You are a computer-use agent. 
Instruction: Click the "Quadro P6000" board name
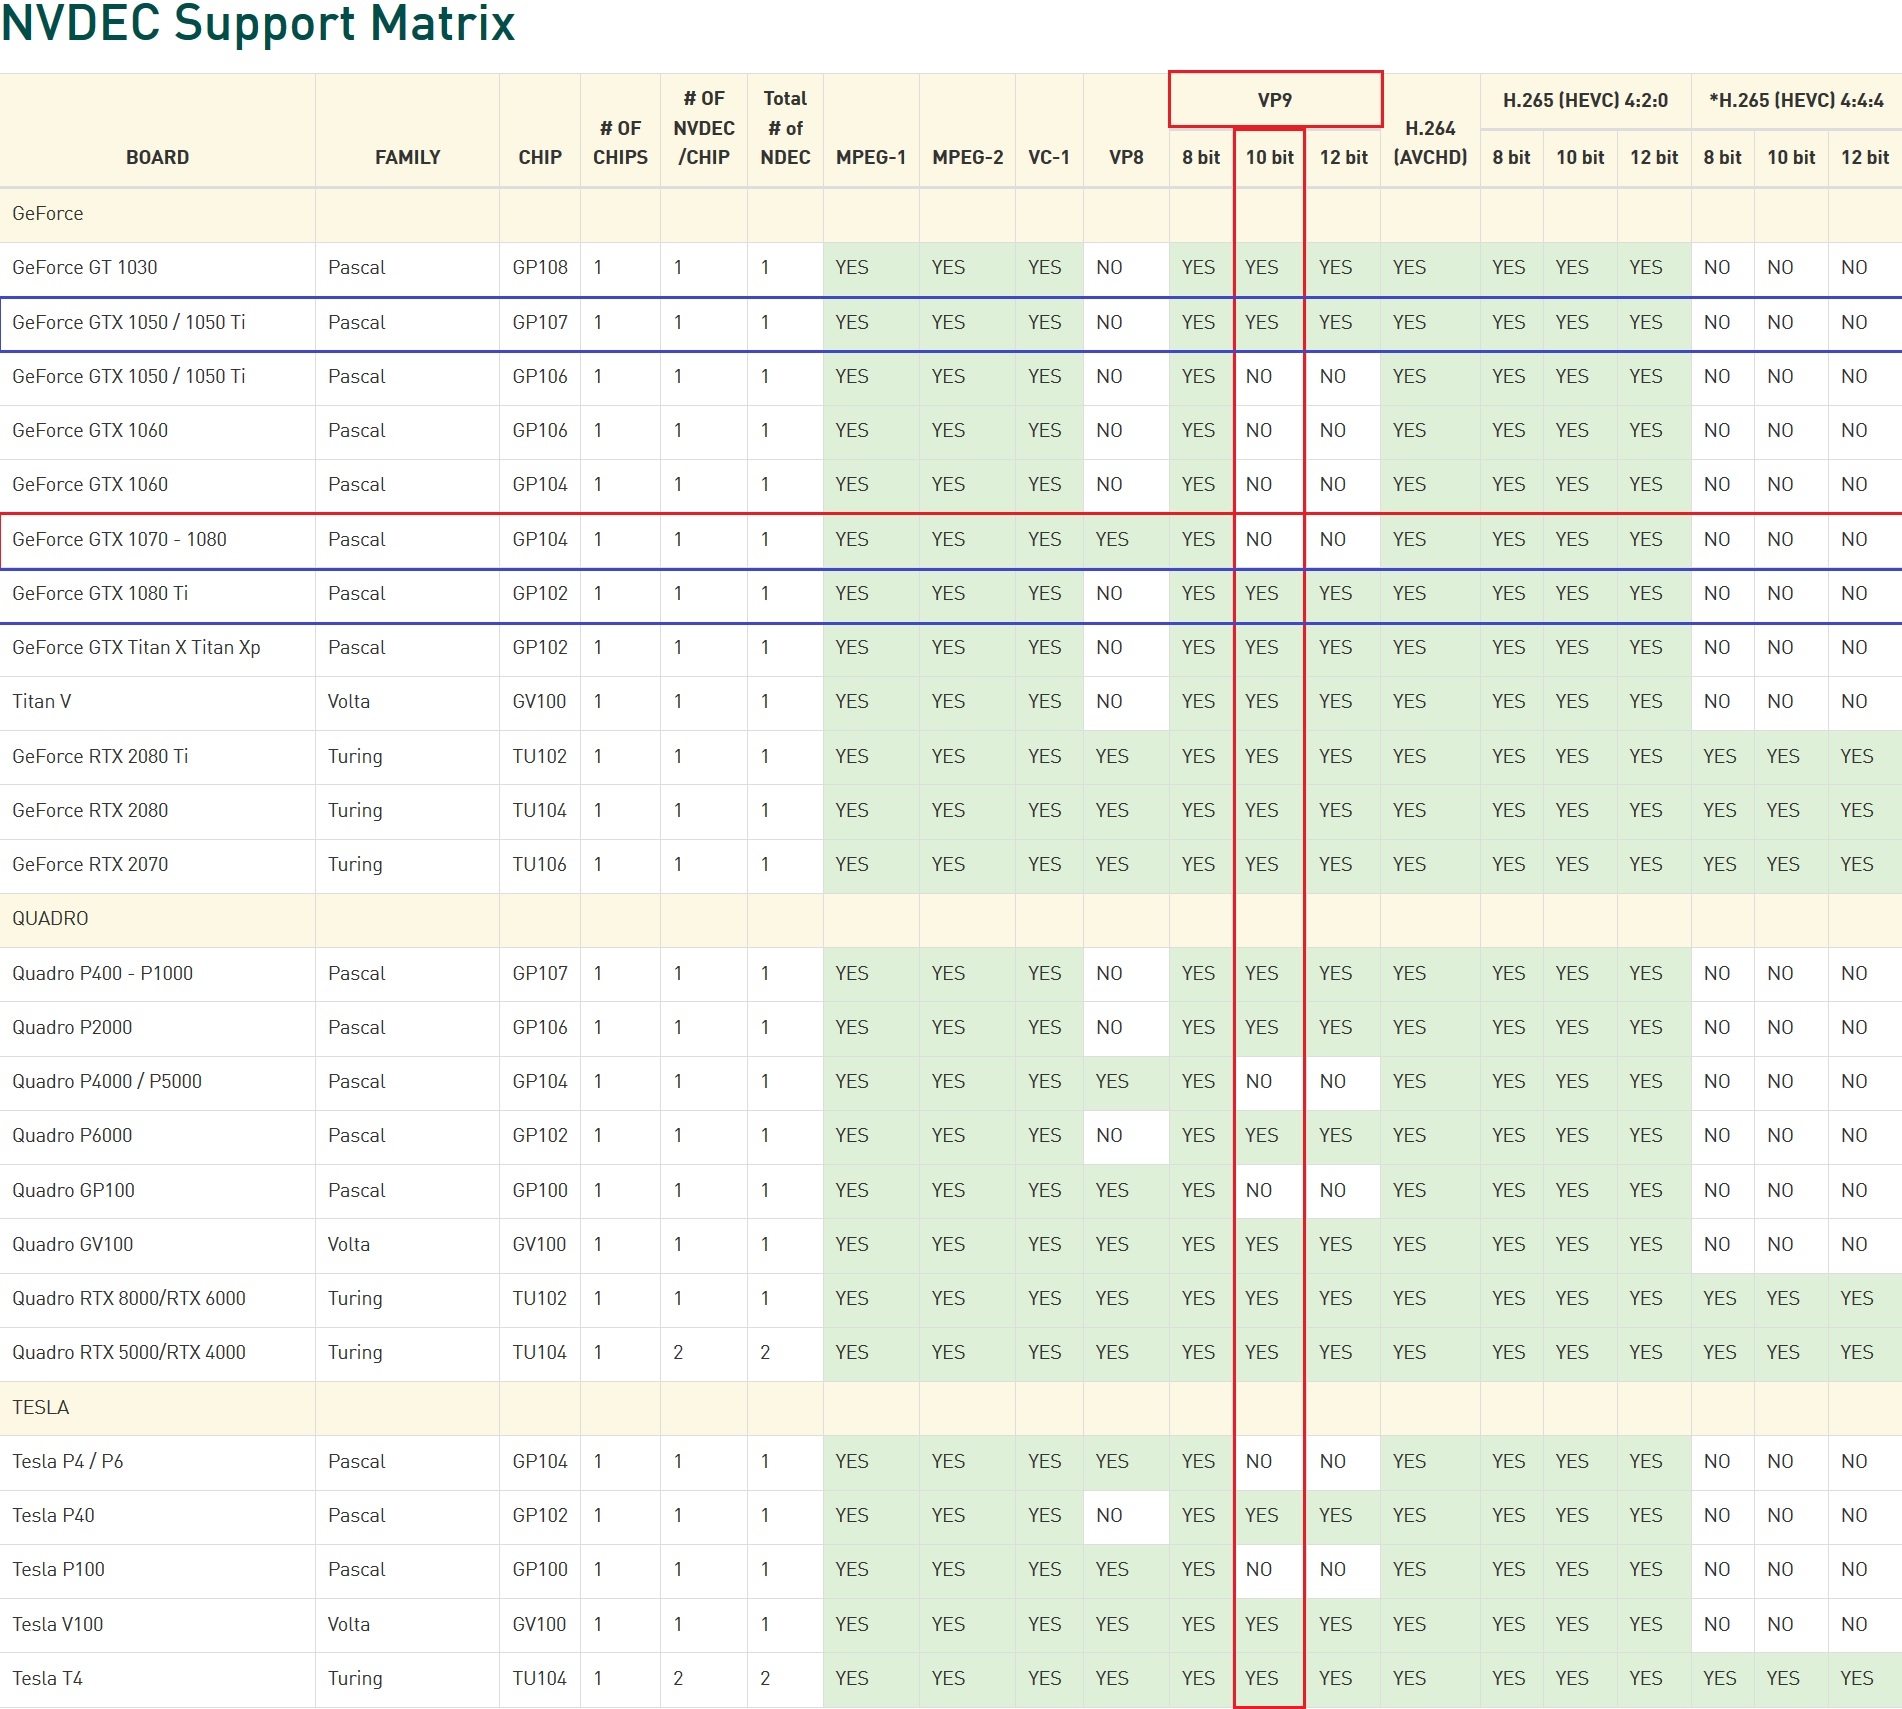click(x=72, y=1135)
